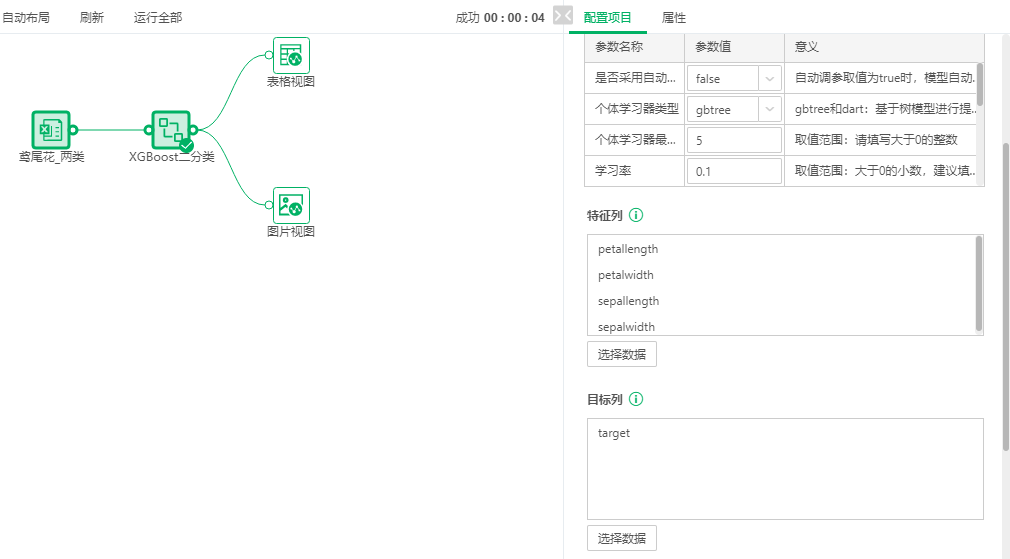Switch to the 配置项目 tab
The width and height of the screenshot is (1010, 559).
coord(607,17)
